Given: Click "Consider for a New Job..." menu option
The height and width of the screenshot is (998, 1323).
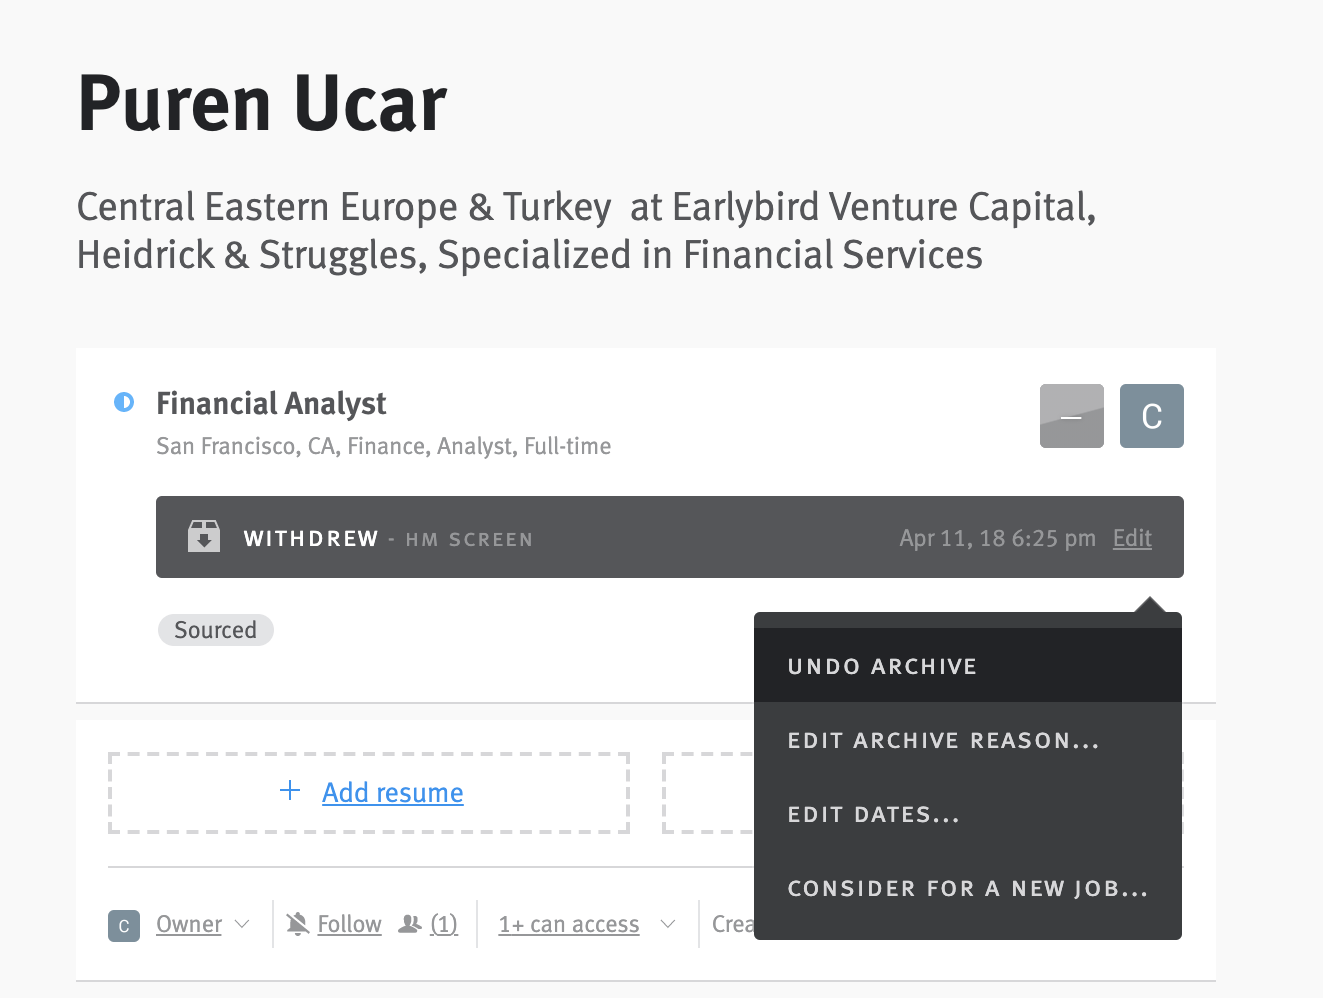Looking at the screenshot, I should click(967, 888).
